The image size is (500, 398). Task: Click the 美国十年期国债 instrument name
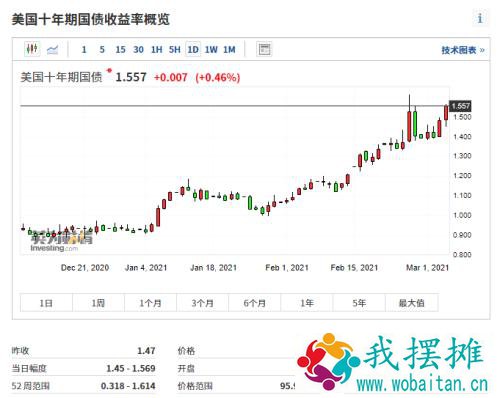[61, 77]
